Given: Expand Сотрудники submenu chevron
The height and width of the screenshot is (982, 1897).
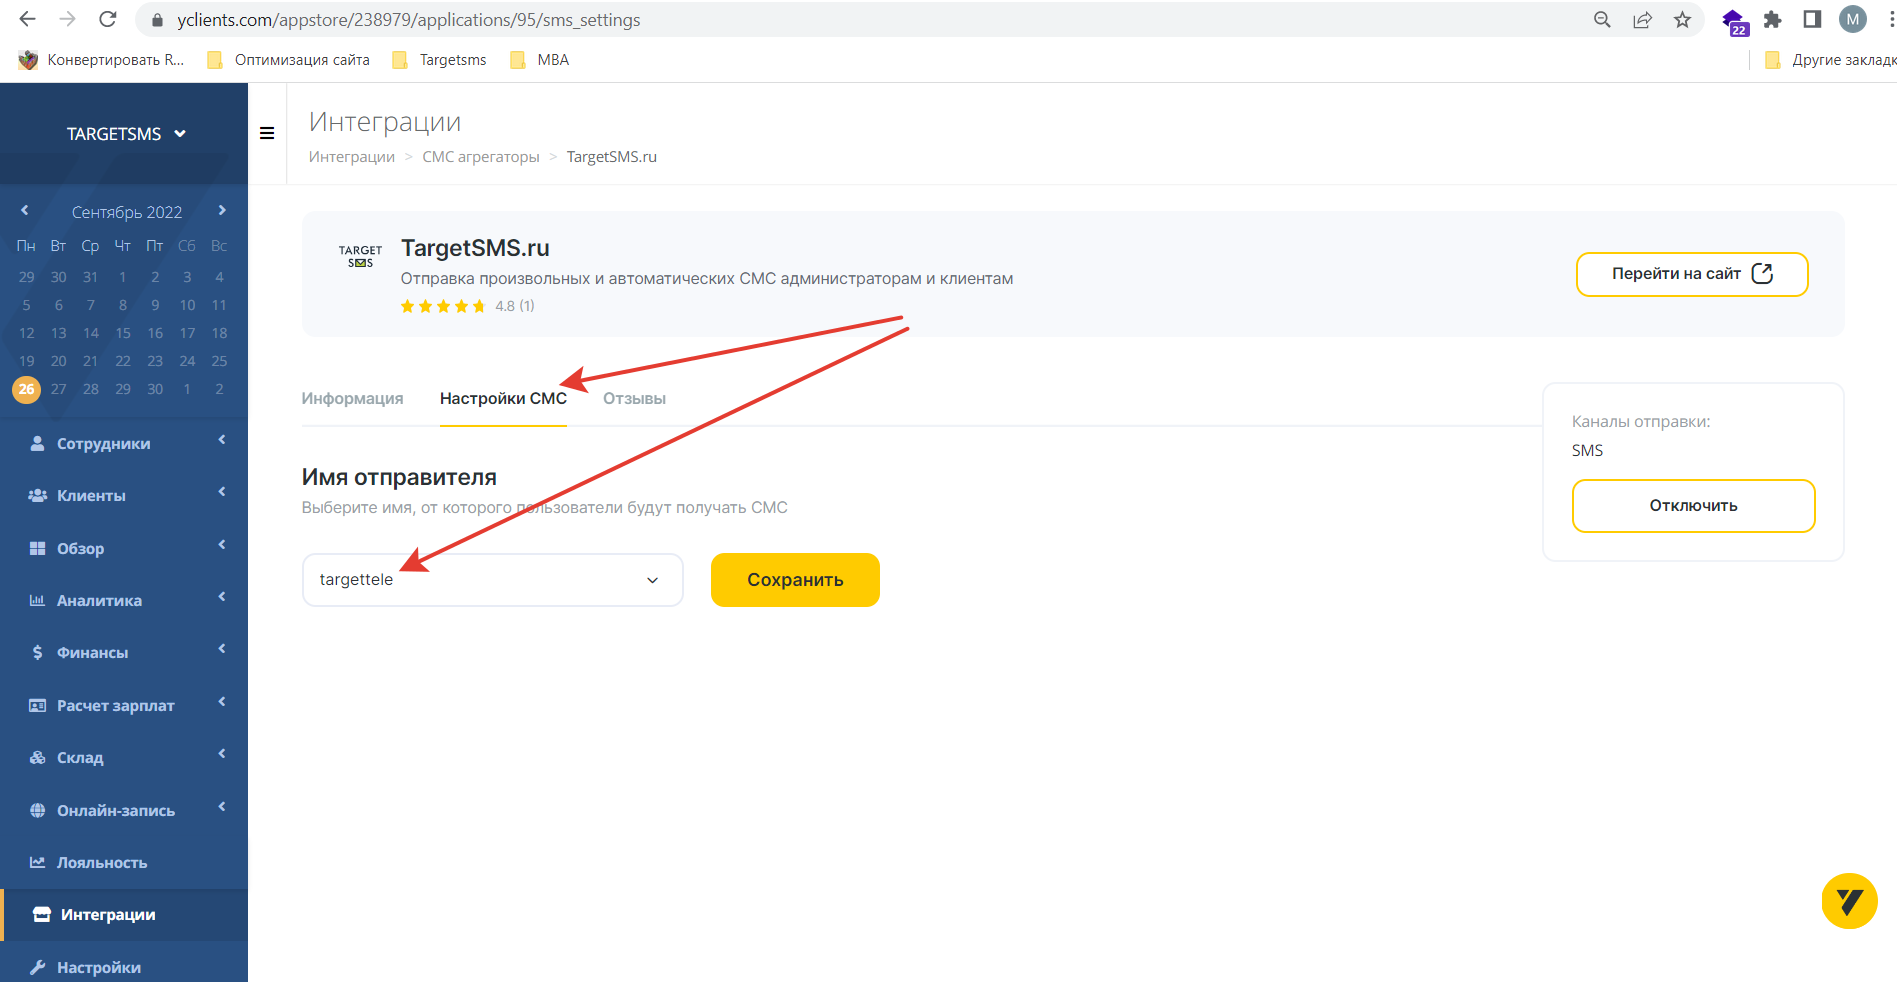Looking at the screenshot, I should [x=222, y=440].
